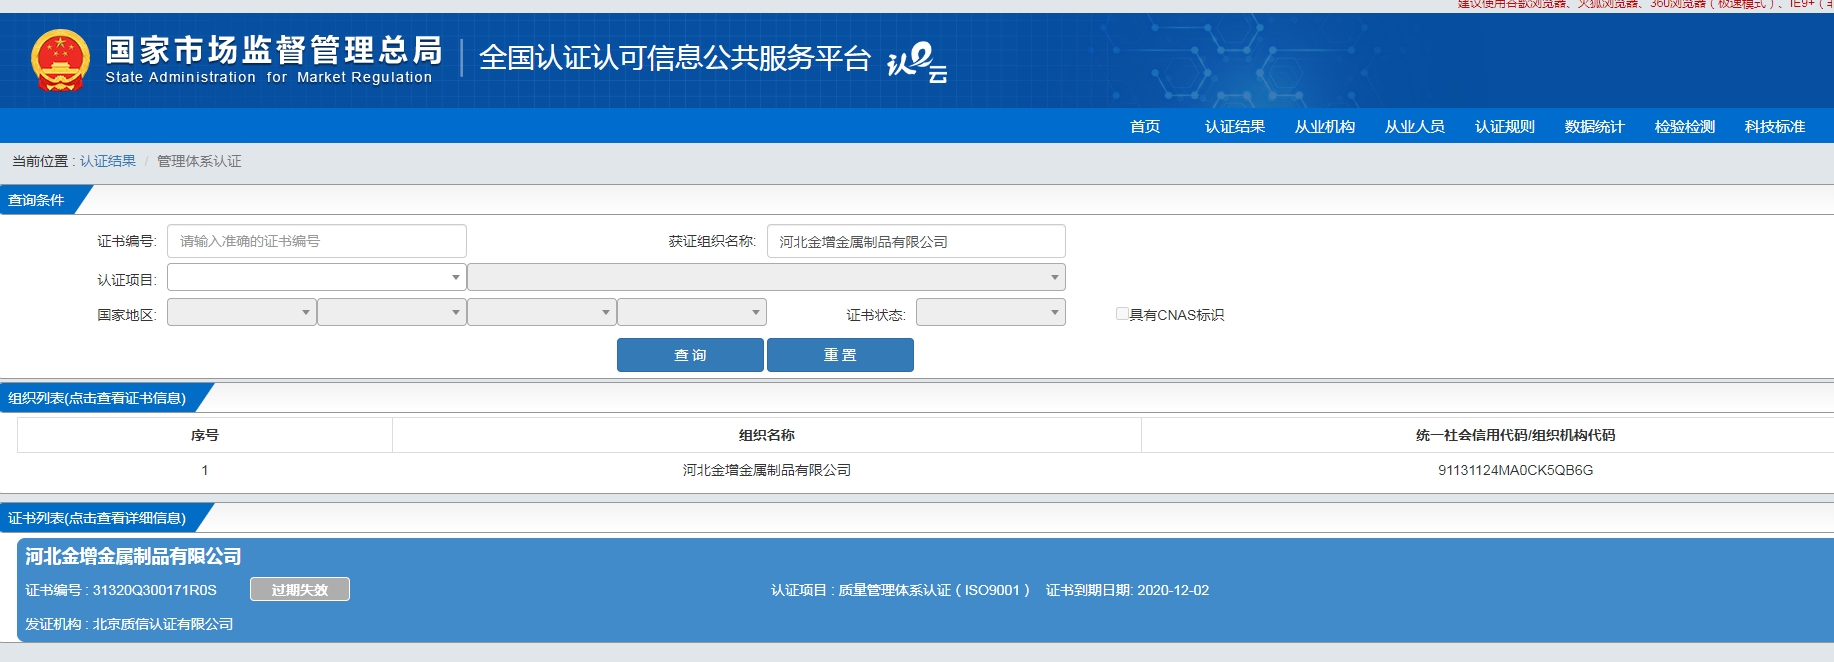Select 河北金增金属制品有限公司 in organization table
The height and width of the screenshot is (662, 1834).
coord(767,470)
